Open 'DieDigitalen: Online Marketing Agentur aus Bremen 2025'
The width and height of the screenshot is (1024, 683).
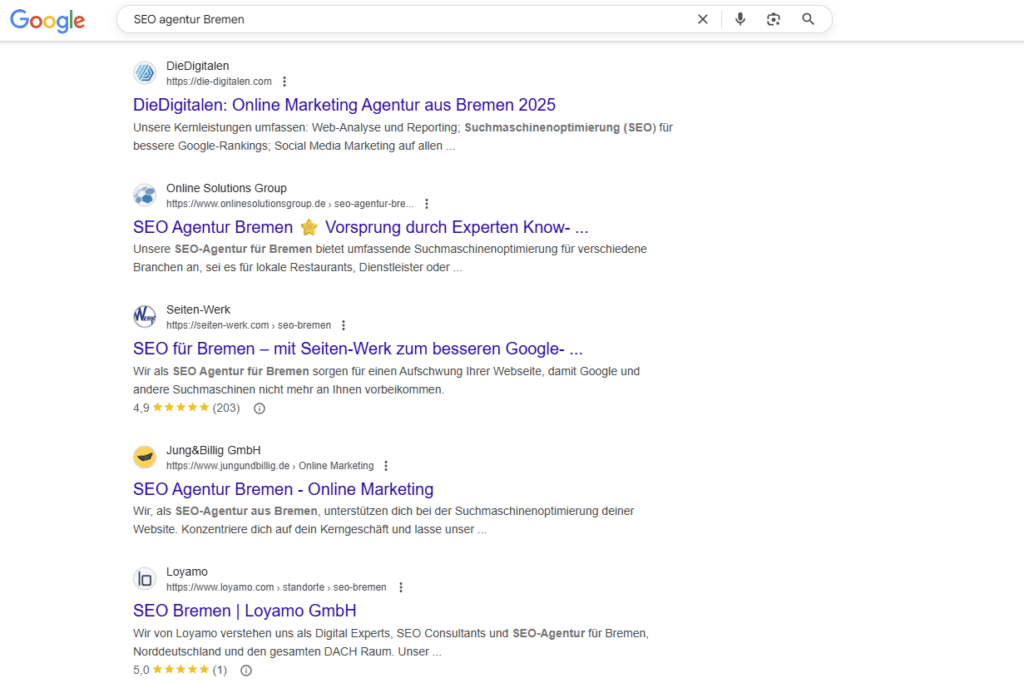pos(344,105)
